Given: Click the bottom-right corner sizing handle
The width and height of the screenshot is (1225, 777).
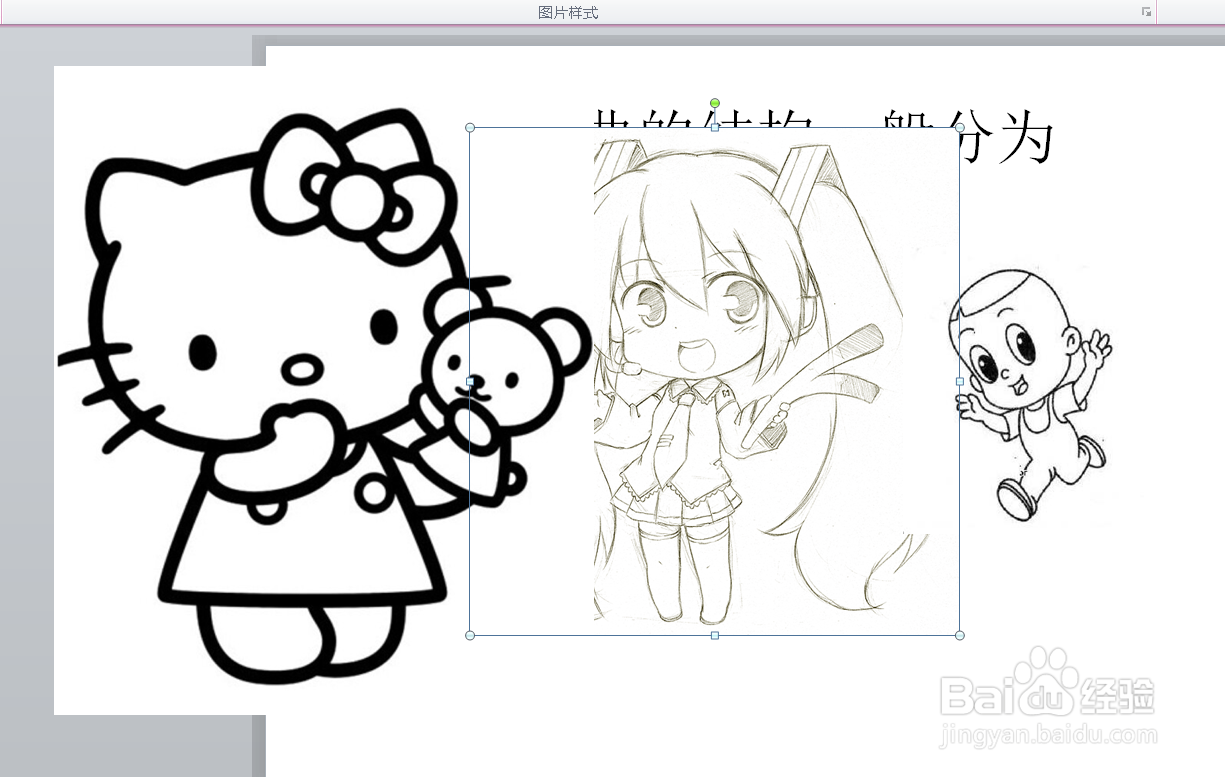Looking at the screenshot, I should [960, 635].
